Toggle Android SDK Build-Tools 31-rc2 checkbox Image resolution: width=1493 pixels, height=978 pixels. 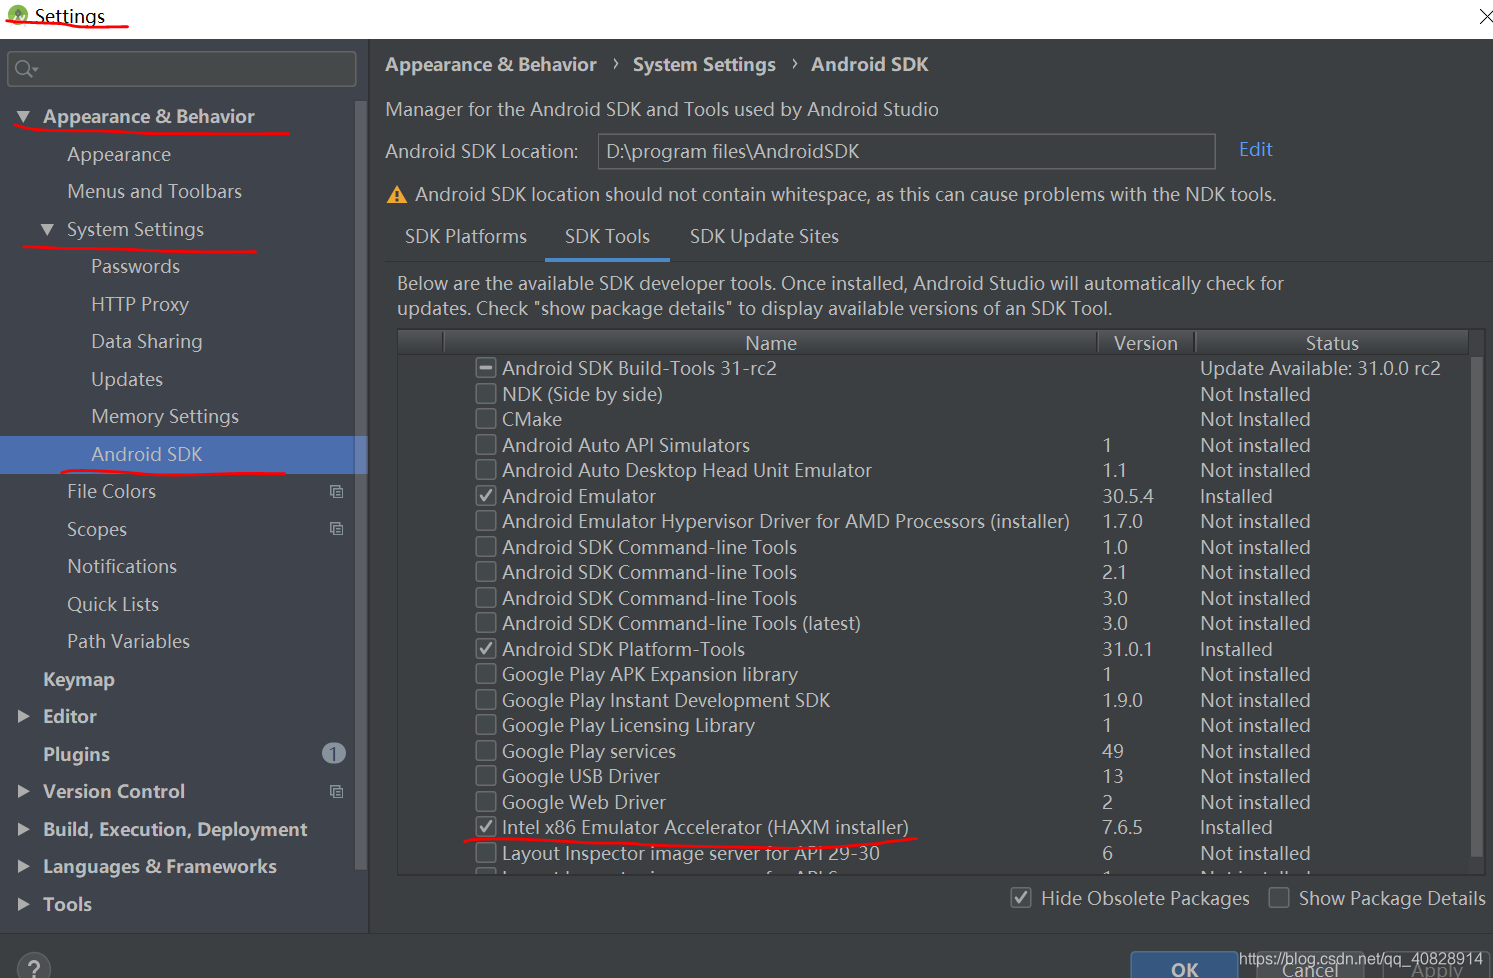(486, 368)
